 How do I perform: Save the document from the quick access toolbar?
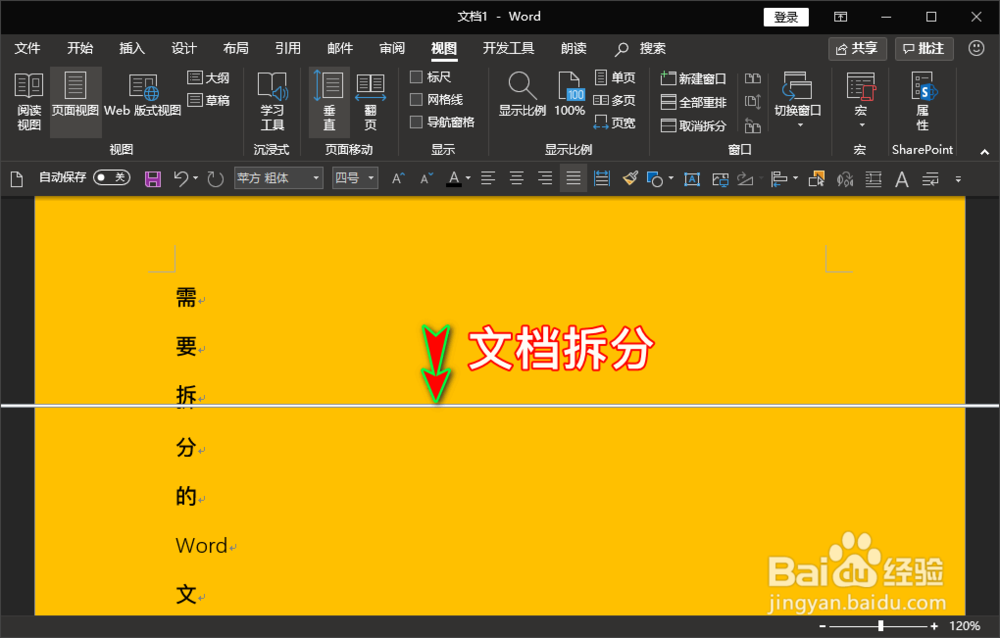tap(152, 177)
